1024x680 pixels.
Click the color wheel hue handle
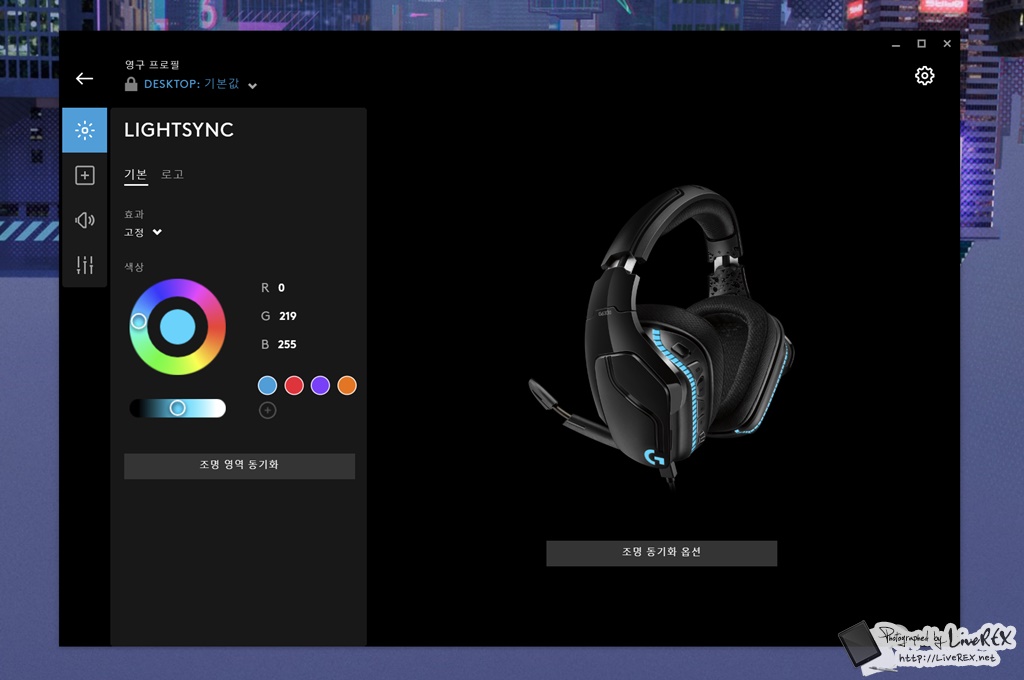[138, 321]
